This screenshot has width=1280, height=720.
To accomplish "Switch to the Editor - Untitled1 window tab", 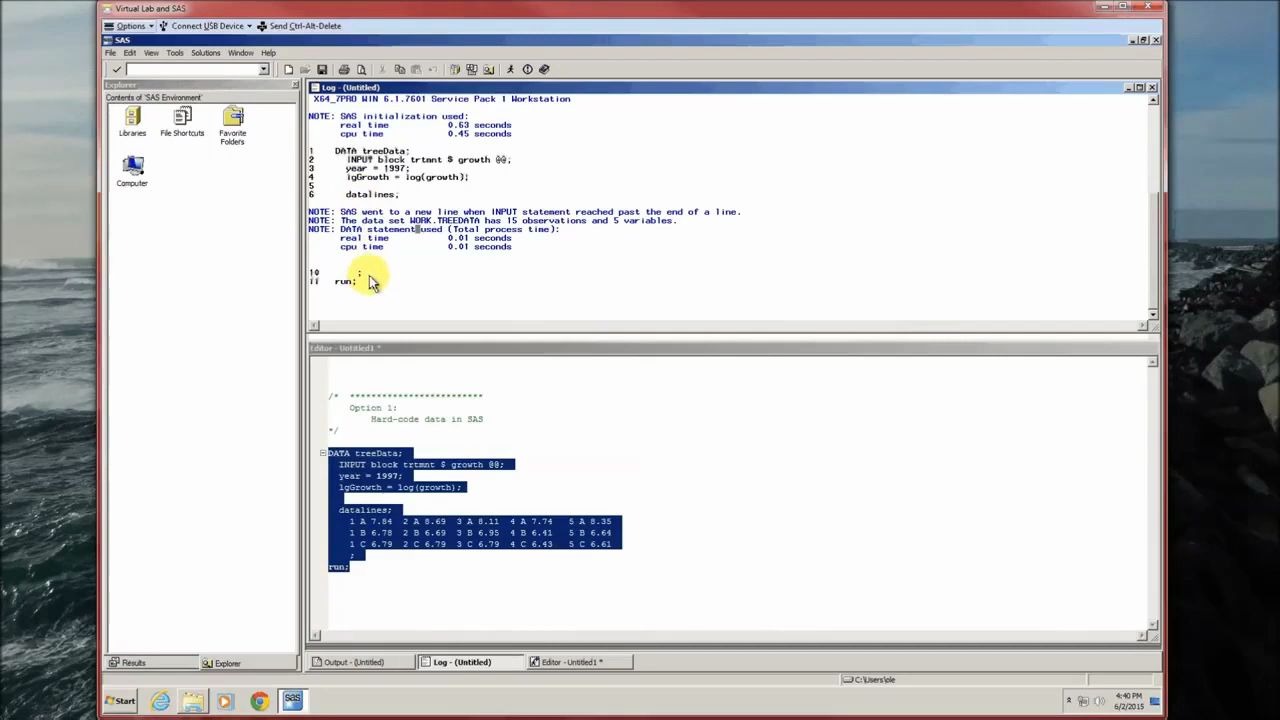I will (578, 662).
